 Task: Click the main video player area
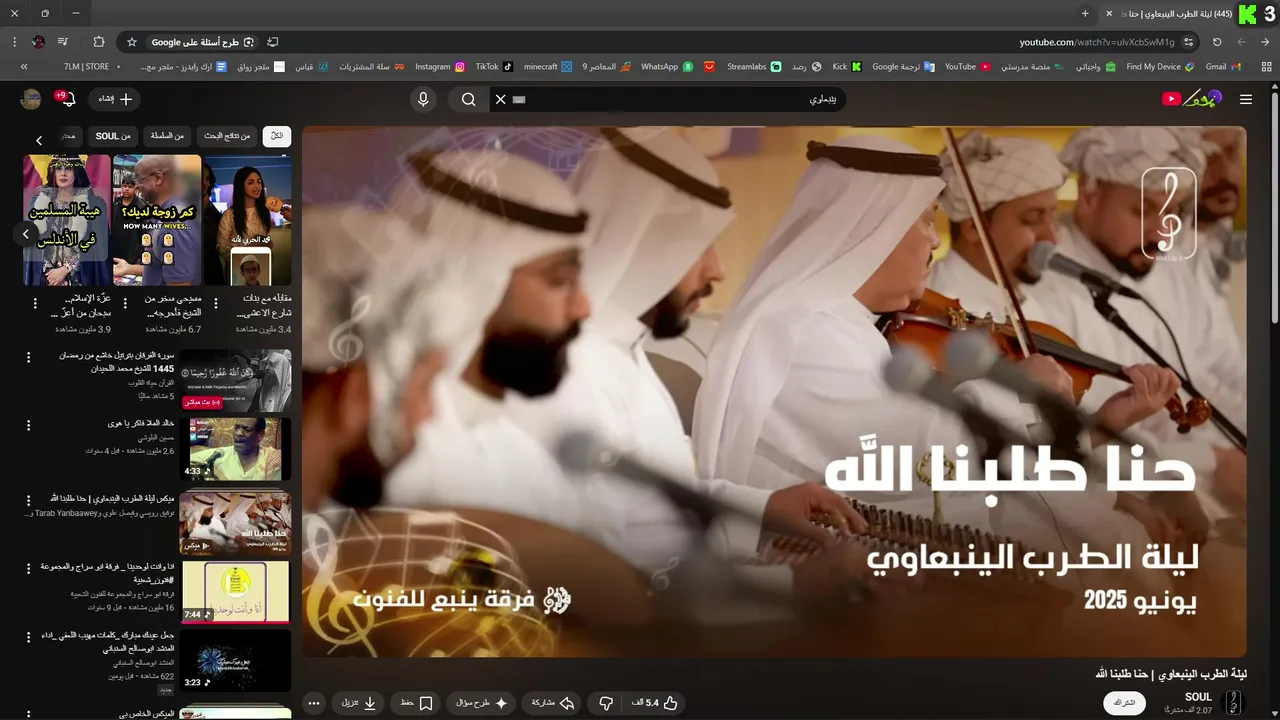pyautogui.click(x=774, y=391)
